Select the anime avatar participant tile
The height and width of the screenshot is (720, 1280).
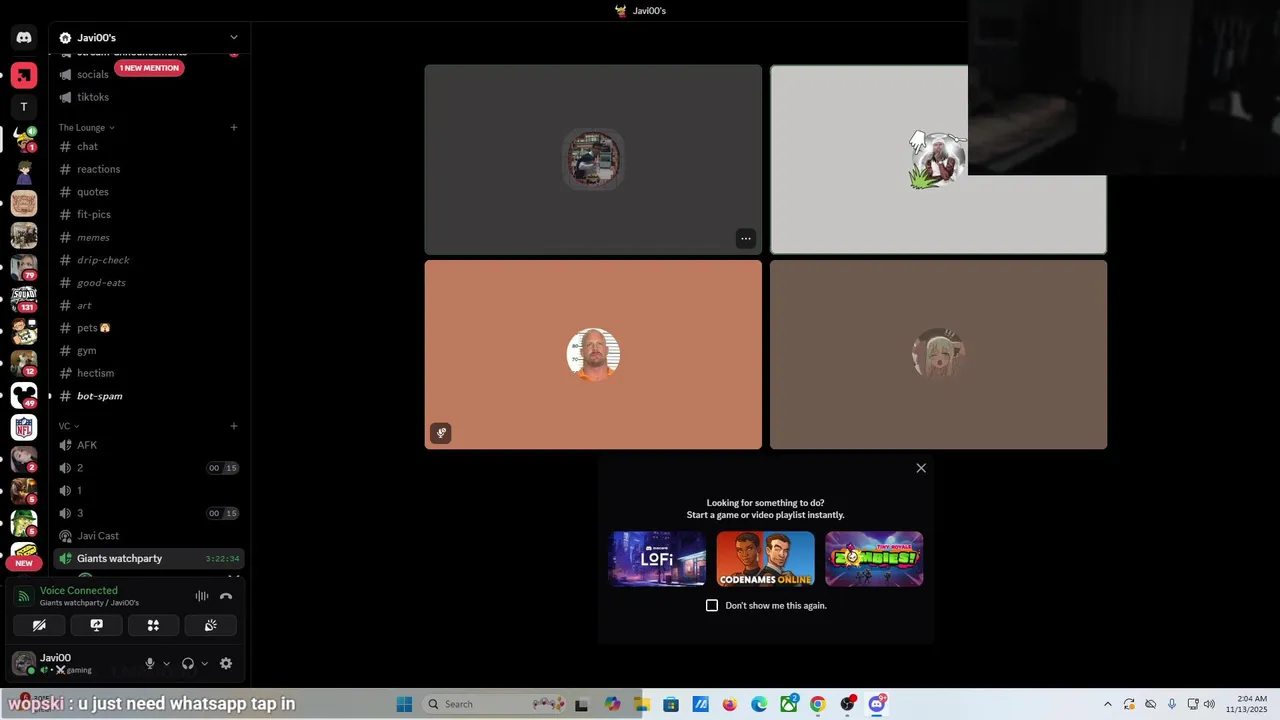(938, 355)
